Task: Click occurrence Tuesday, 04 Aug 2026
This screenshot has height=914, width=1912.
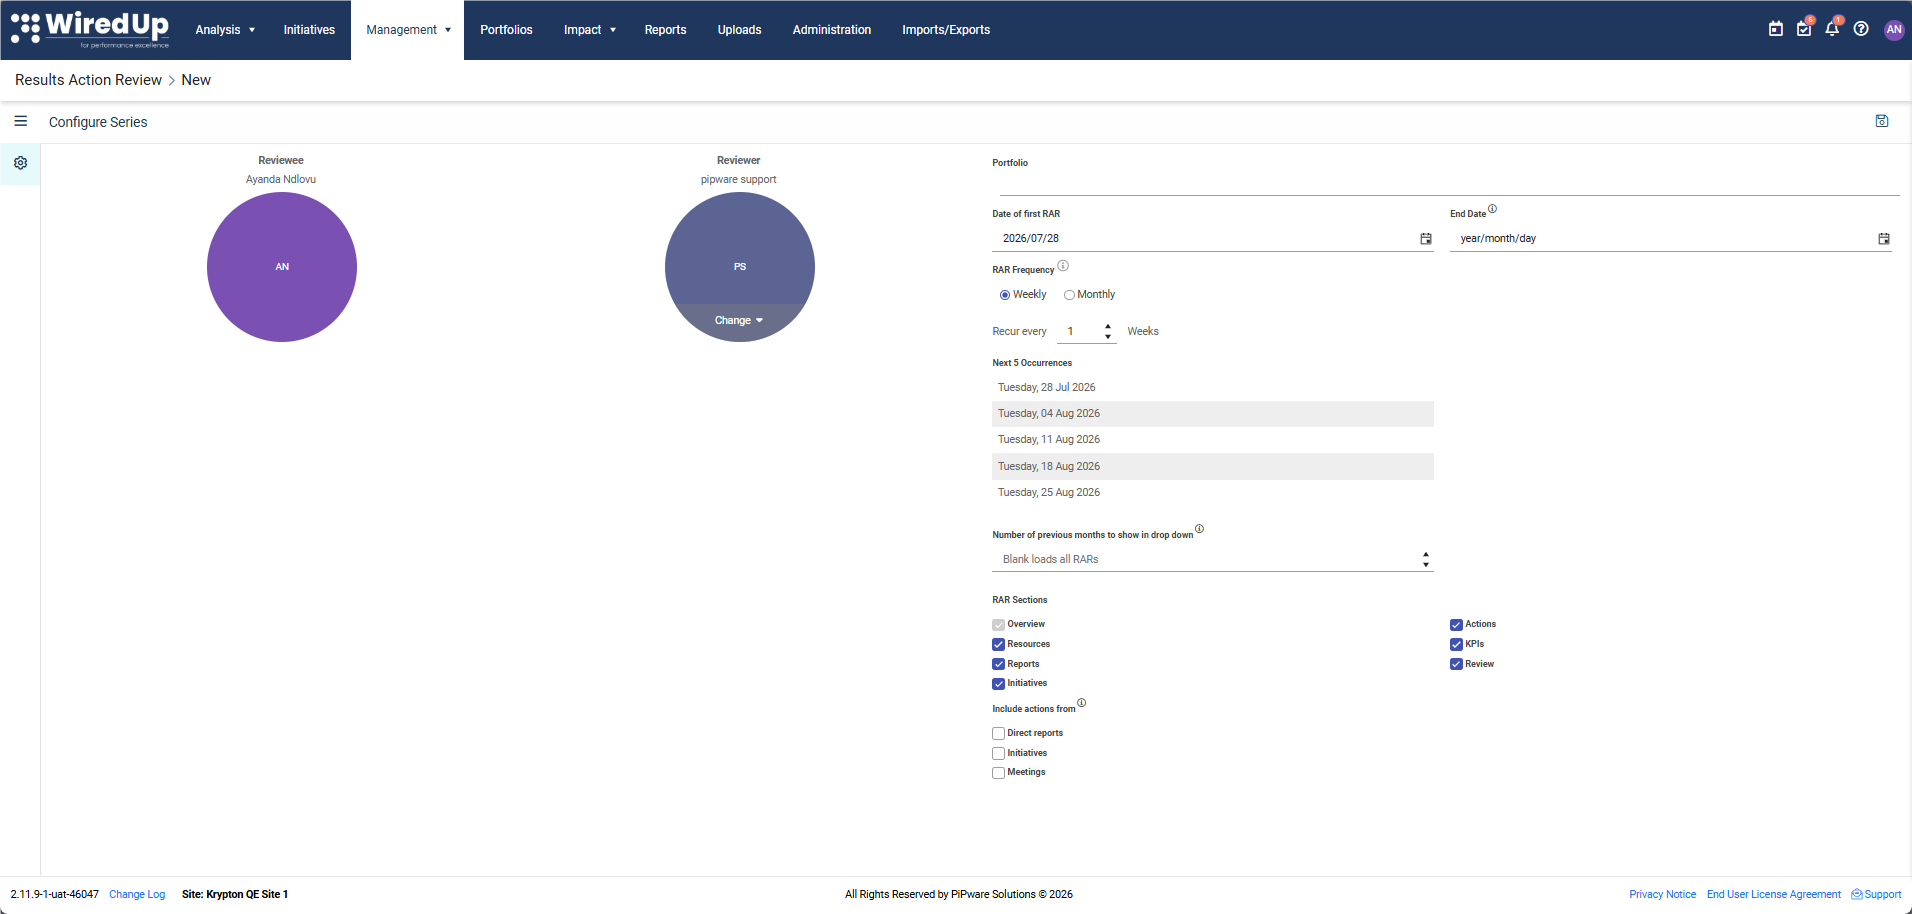Action: click(1213, 414)
